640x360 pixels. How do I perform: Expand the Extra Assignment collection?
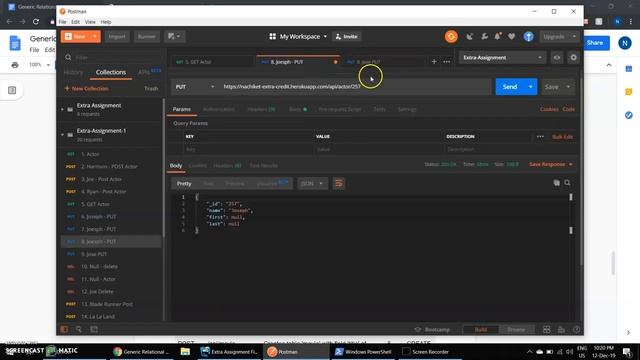point(62,109)
